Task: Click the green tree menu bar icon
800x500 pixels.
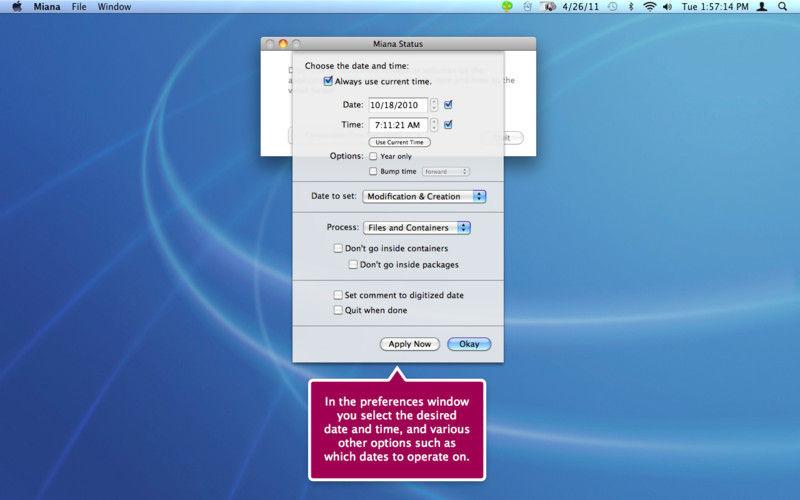Action: click(507, 7)
